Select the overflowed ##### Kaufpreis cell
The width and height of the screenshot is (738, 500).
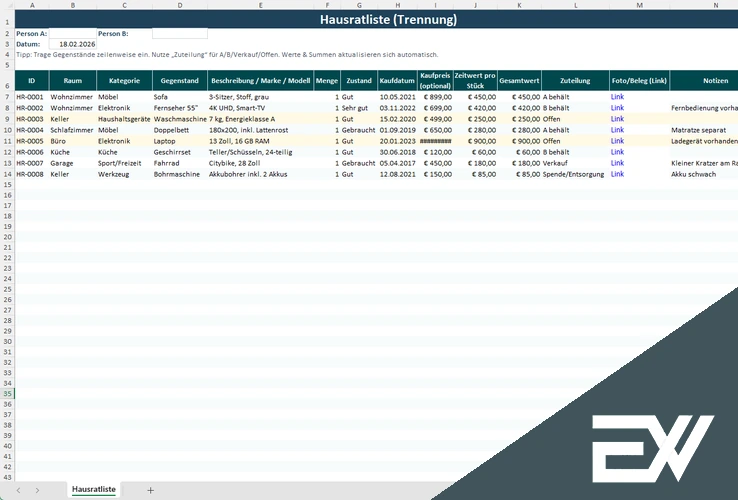(x=435, y=141)
